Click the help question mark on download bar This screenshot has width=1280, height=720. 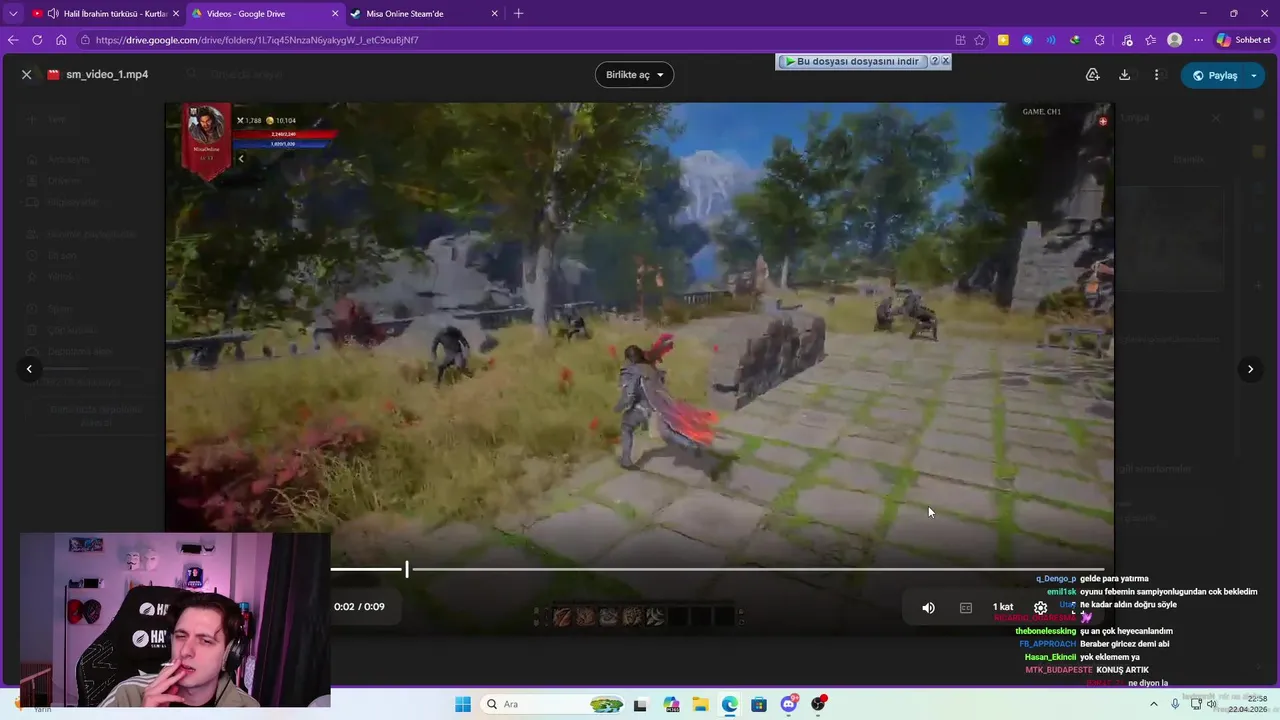click(935, 61)
